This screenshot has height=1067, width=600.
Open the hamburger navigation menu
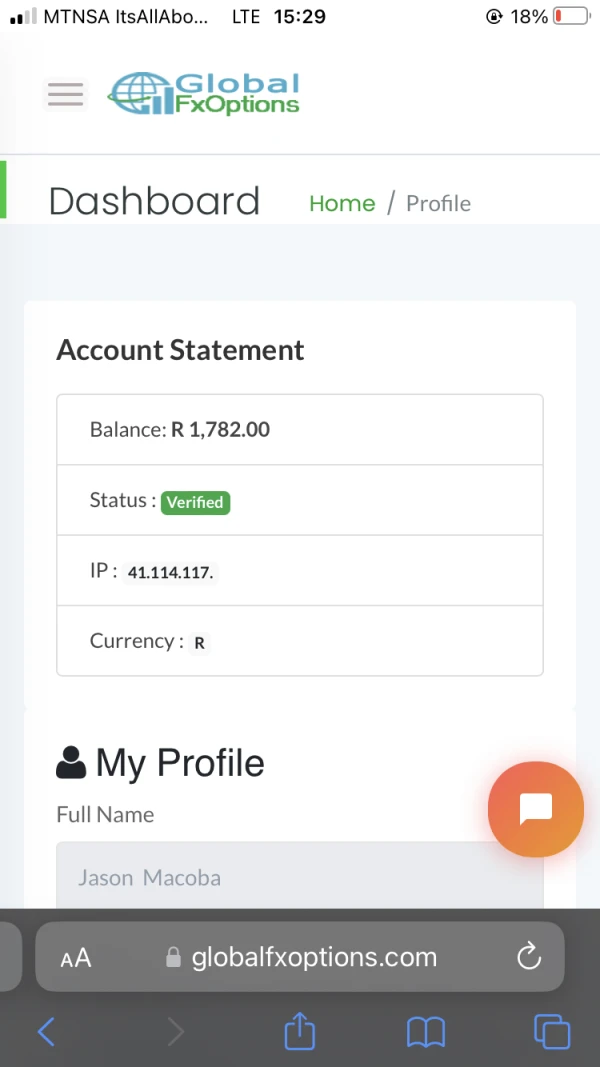point(66,95)
